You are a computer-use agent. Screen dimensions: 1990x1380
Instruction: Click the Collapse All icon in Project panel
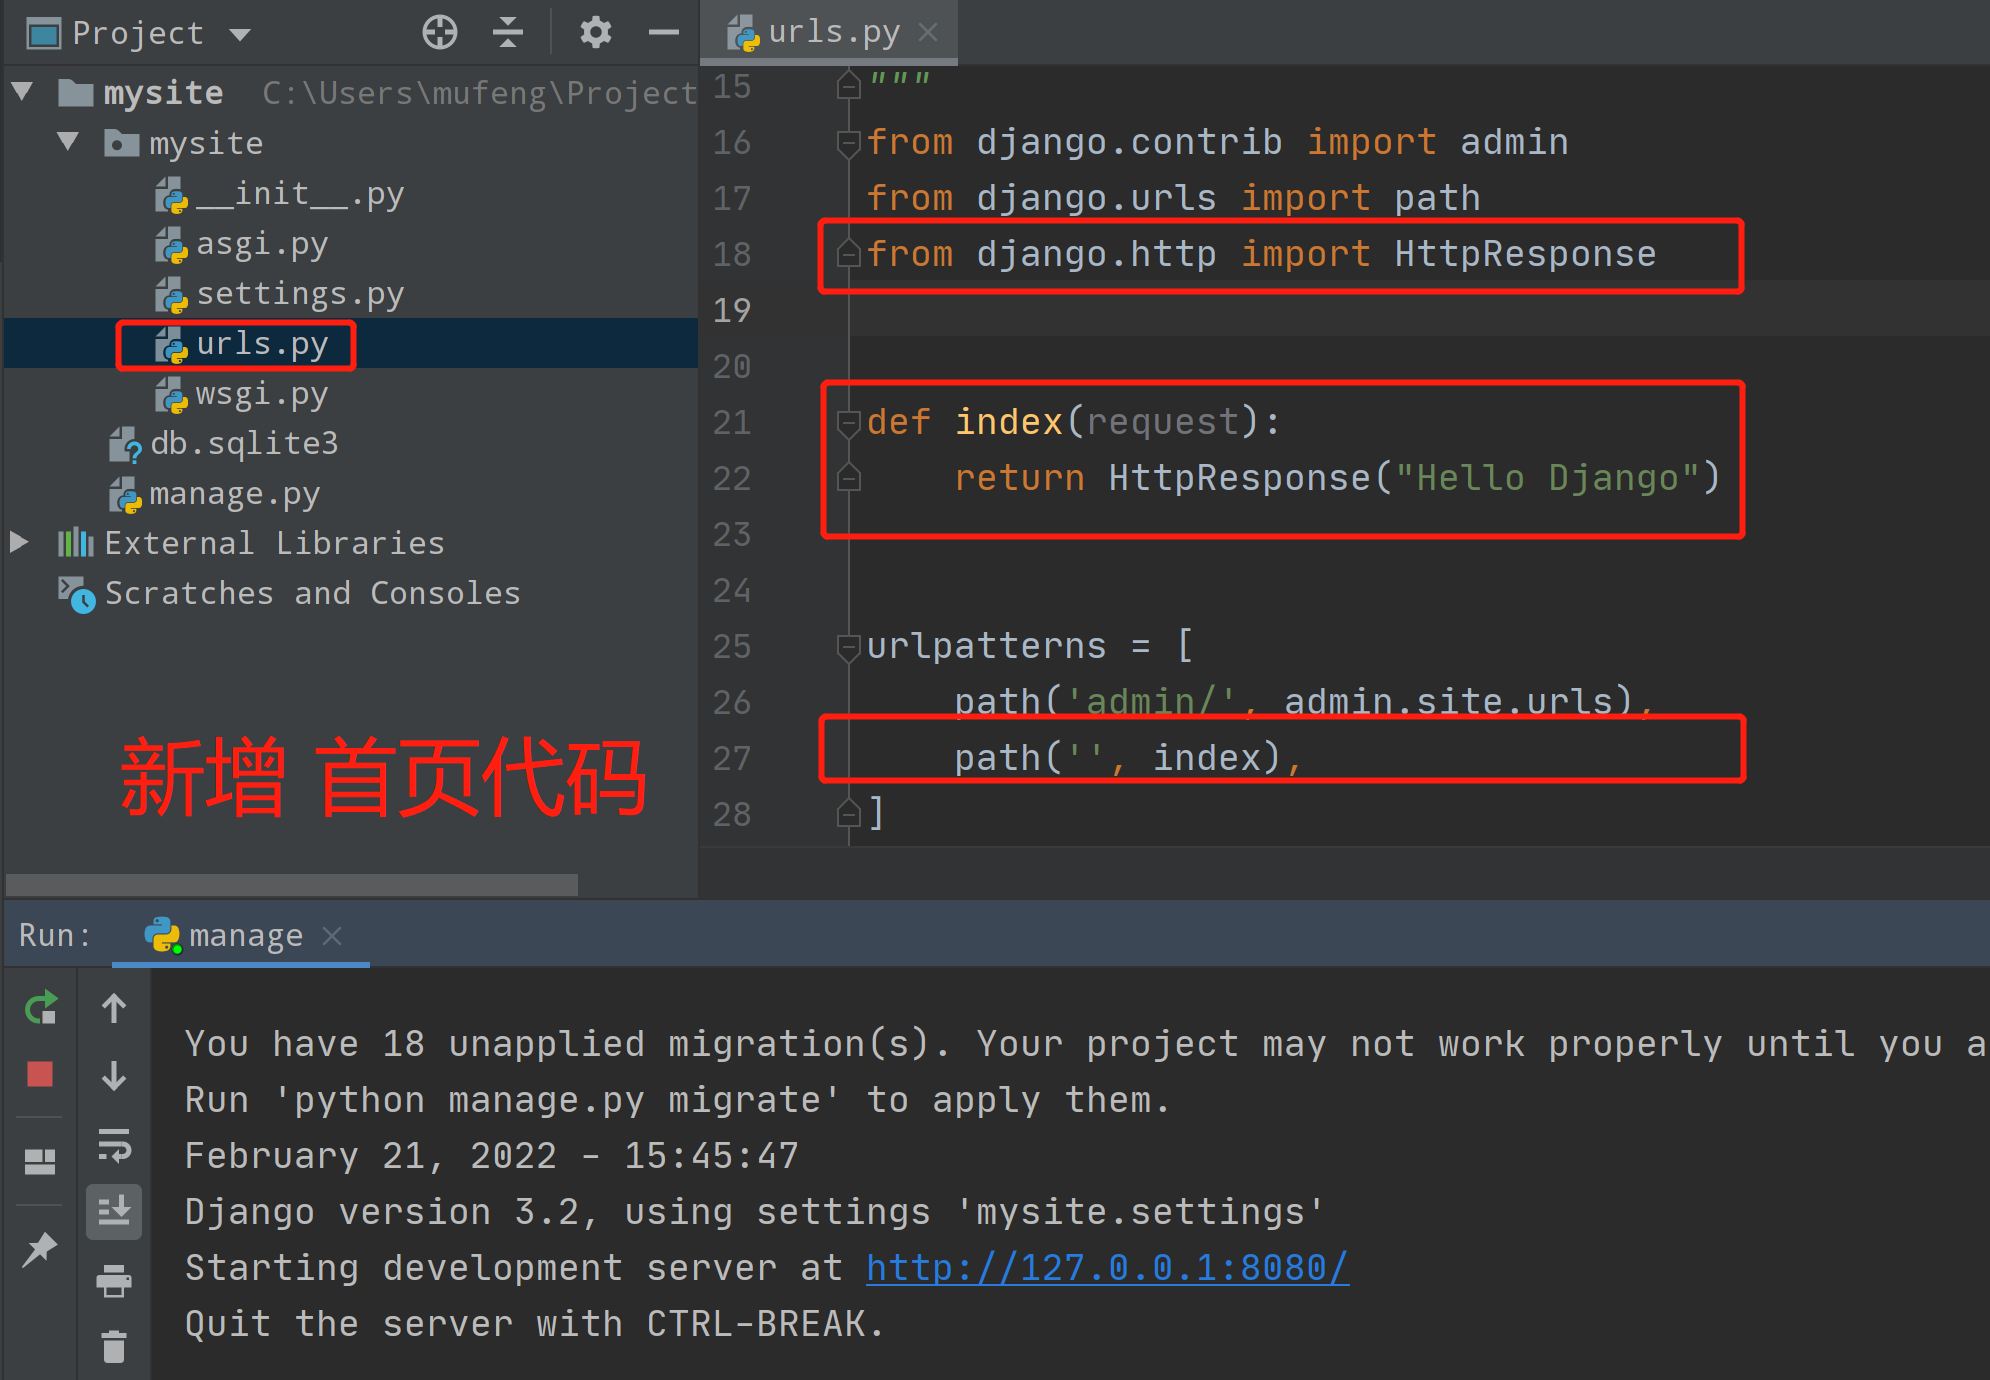[x=508, y=32]
